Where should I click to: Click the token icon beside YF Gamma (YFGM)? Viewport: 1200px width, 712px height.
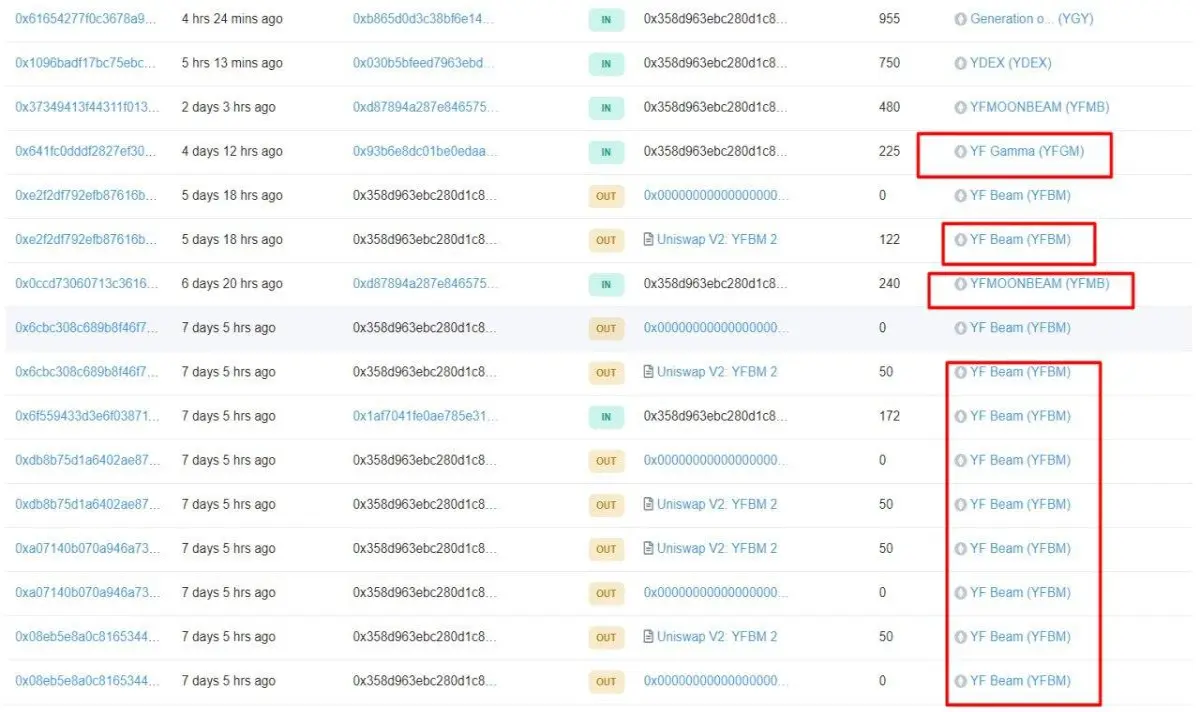pos(961,151)
